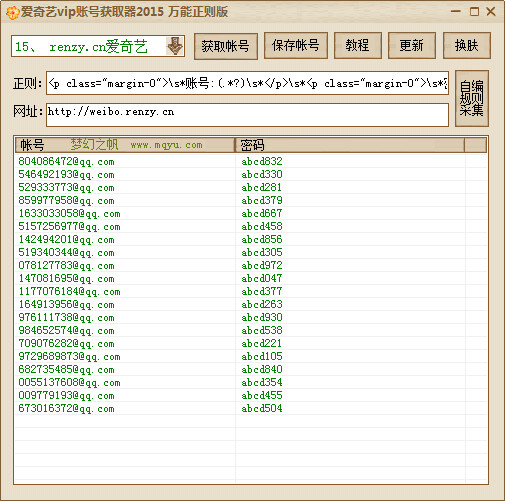Screen dimensions: 505x501
Task: Click password cell abcd856
Action: pyautogui.click(x=262, y=239)
